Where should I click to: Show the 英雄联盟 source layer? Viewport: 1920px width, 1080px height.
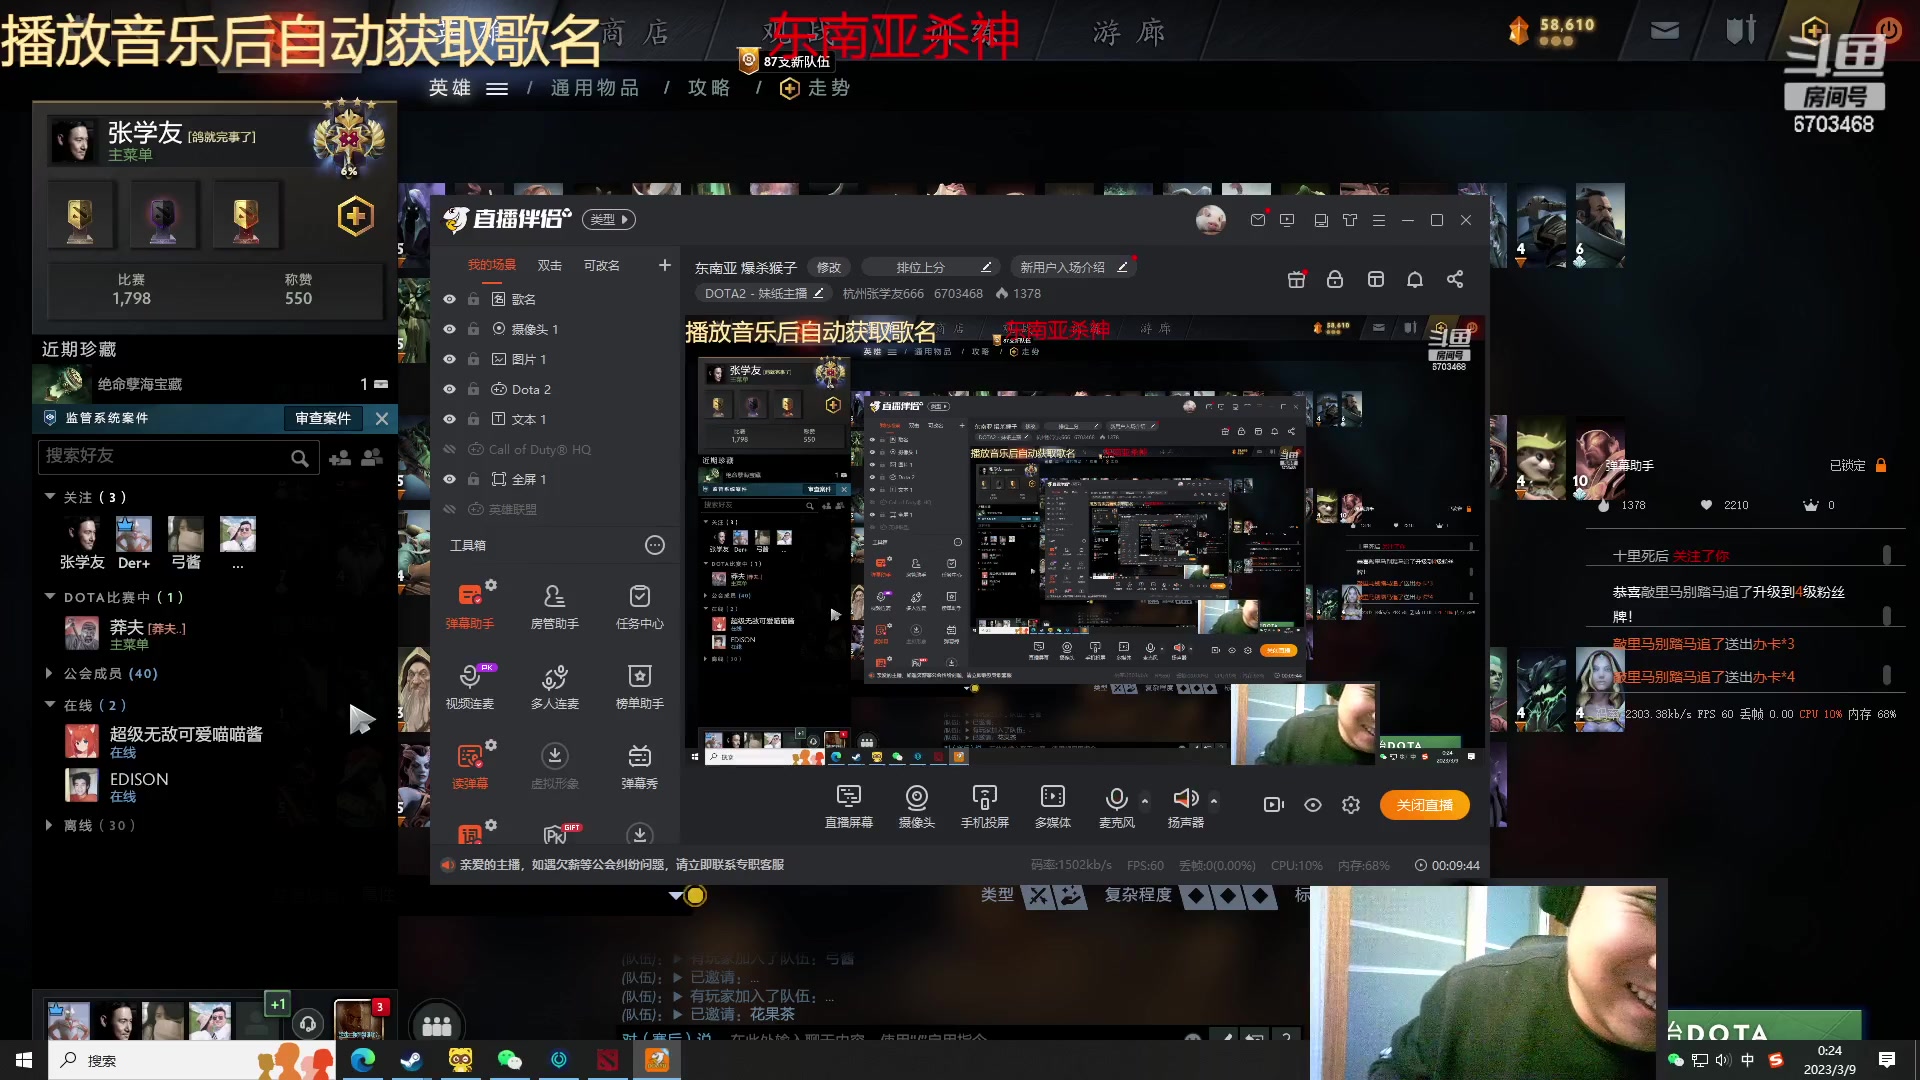449,509
